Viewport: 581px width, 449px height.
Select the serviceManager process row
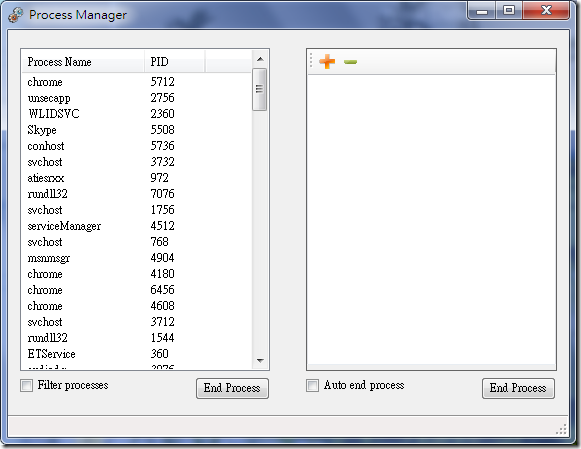click(x=137, y=226)
